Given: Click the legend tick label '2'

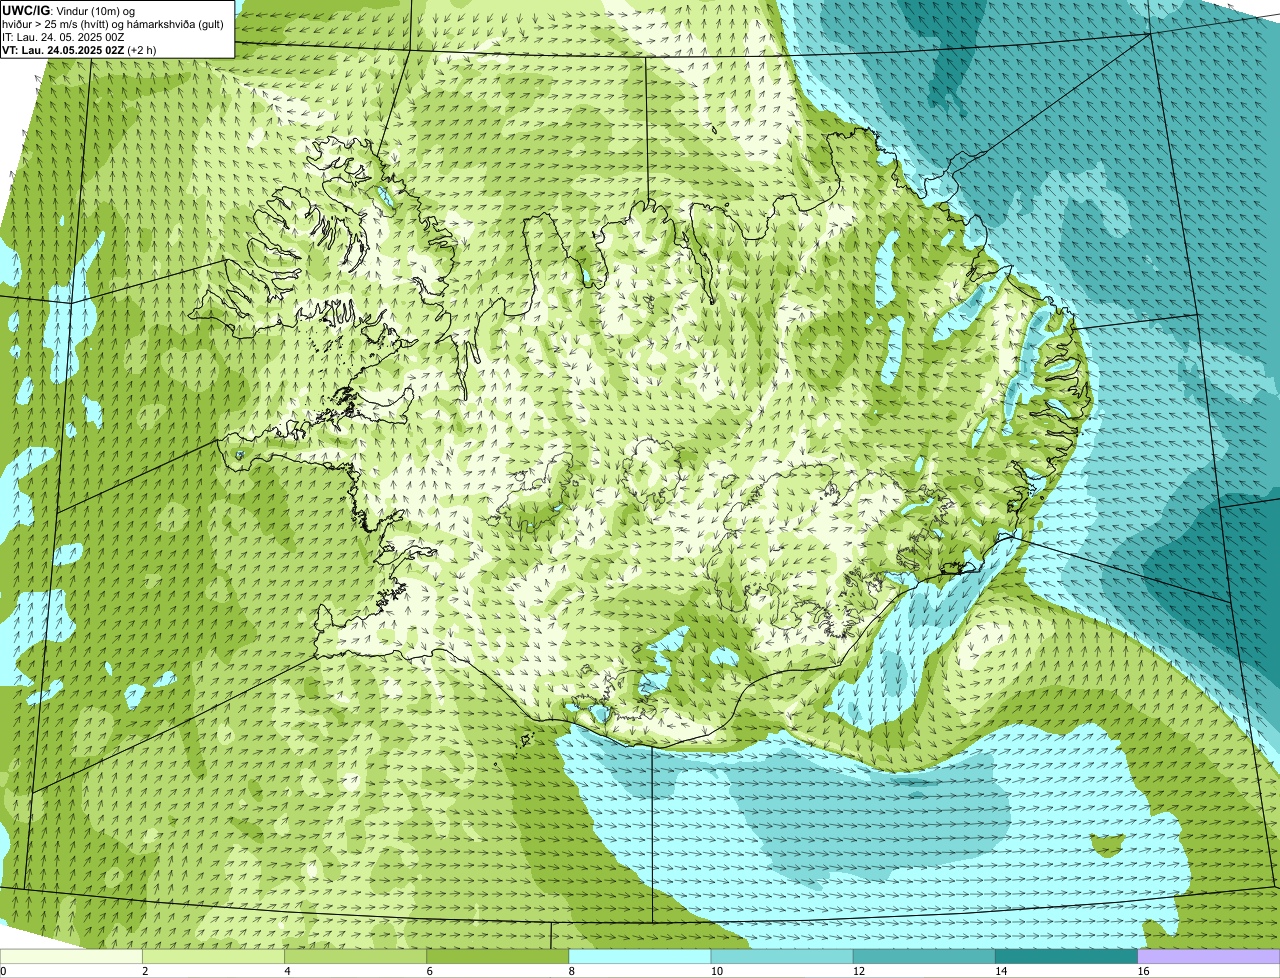Looking at the screenshot, I should pyautogui.click(x=145, y=971).
